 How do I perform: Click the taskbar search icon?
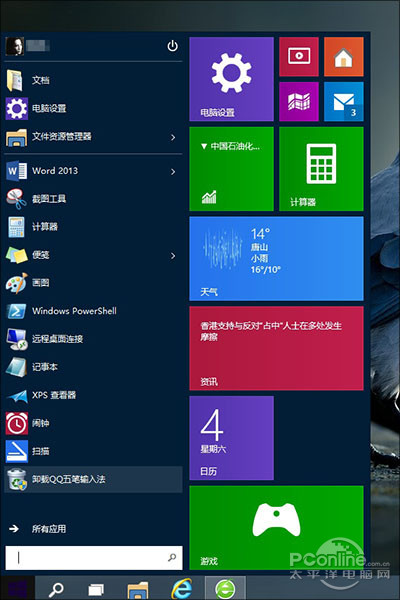(x=56, y=589)
